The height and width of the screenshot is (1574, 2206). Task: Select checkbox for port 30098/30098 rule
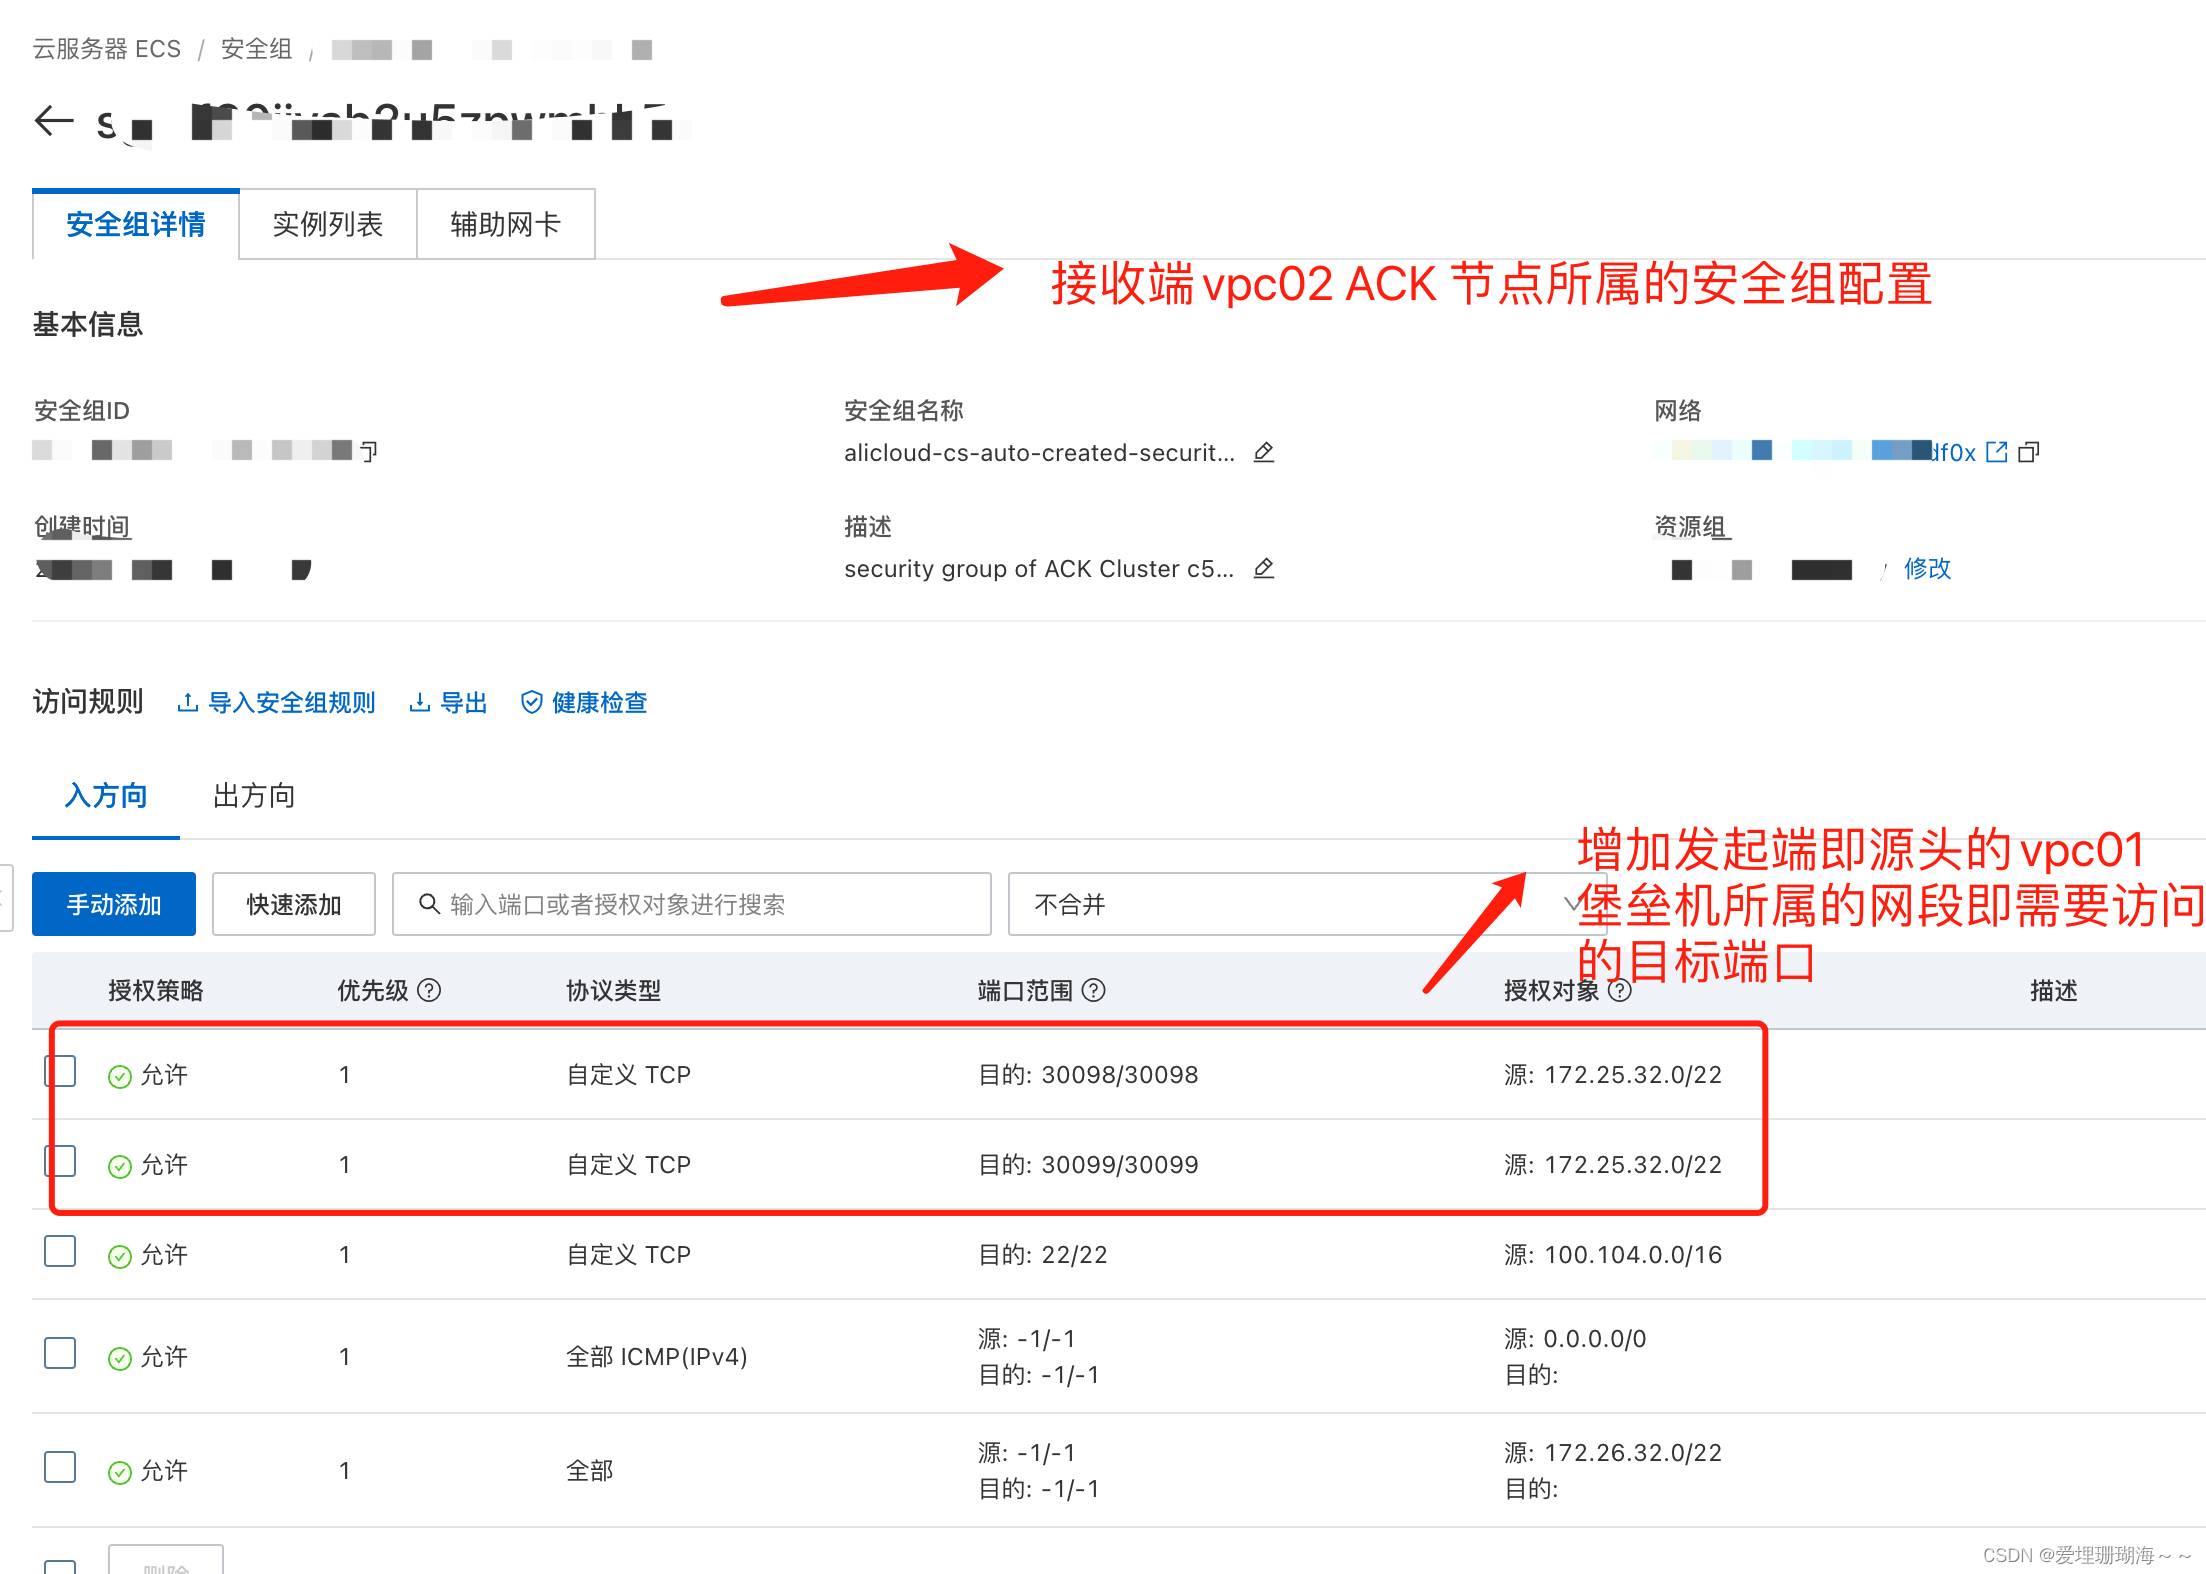click(60, 1070)
